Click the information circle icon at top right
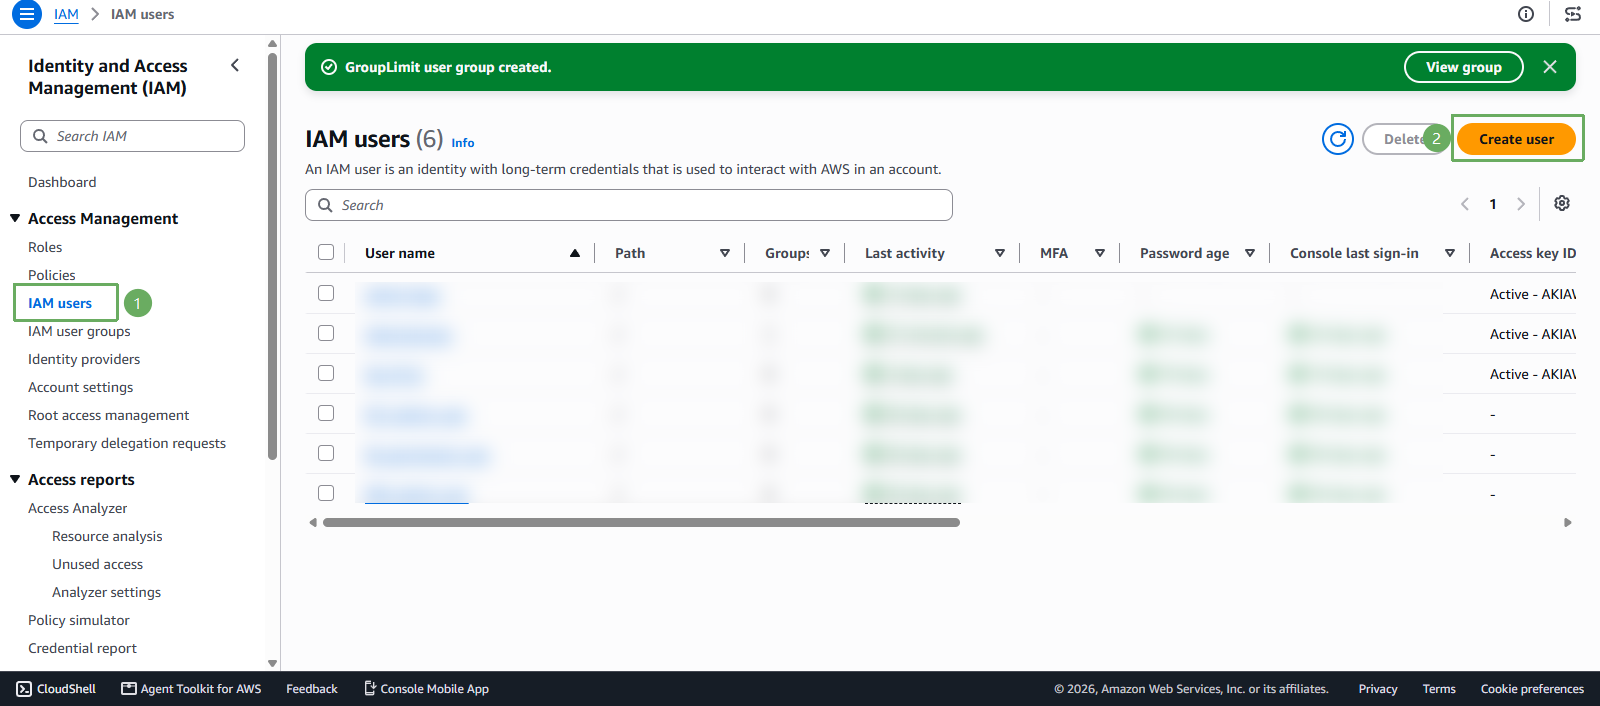Screen dimensions: 1600x706 coord(1526,14)
